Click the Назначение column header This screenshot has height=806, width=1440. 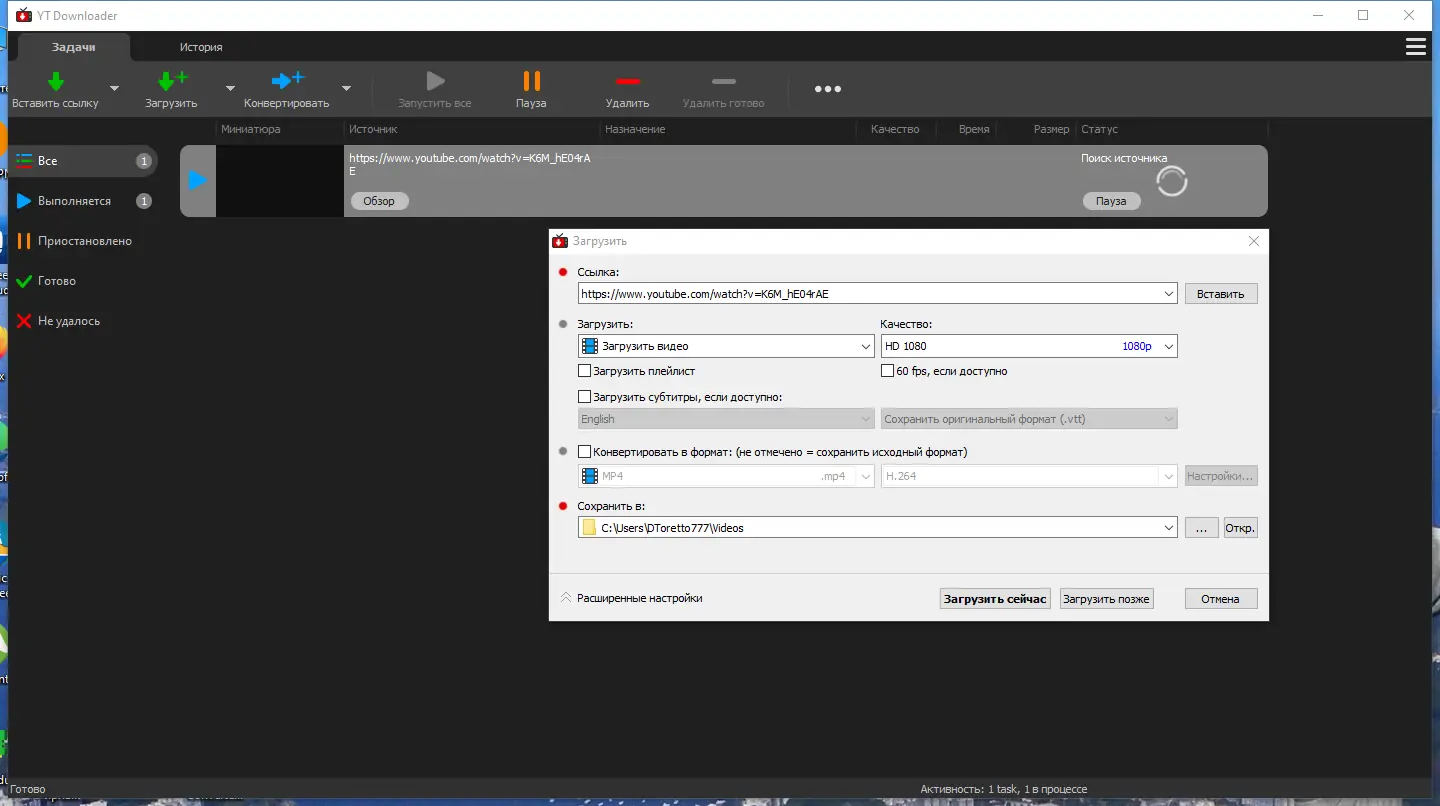click(635, 129)
